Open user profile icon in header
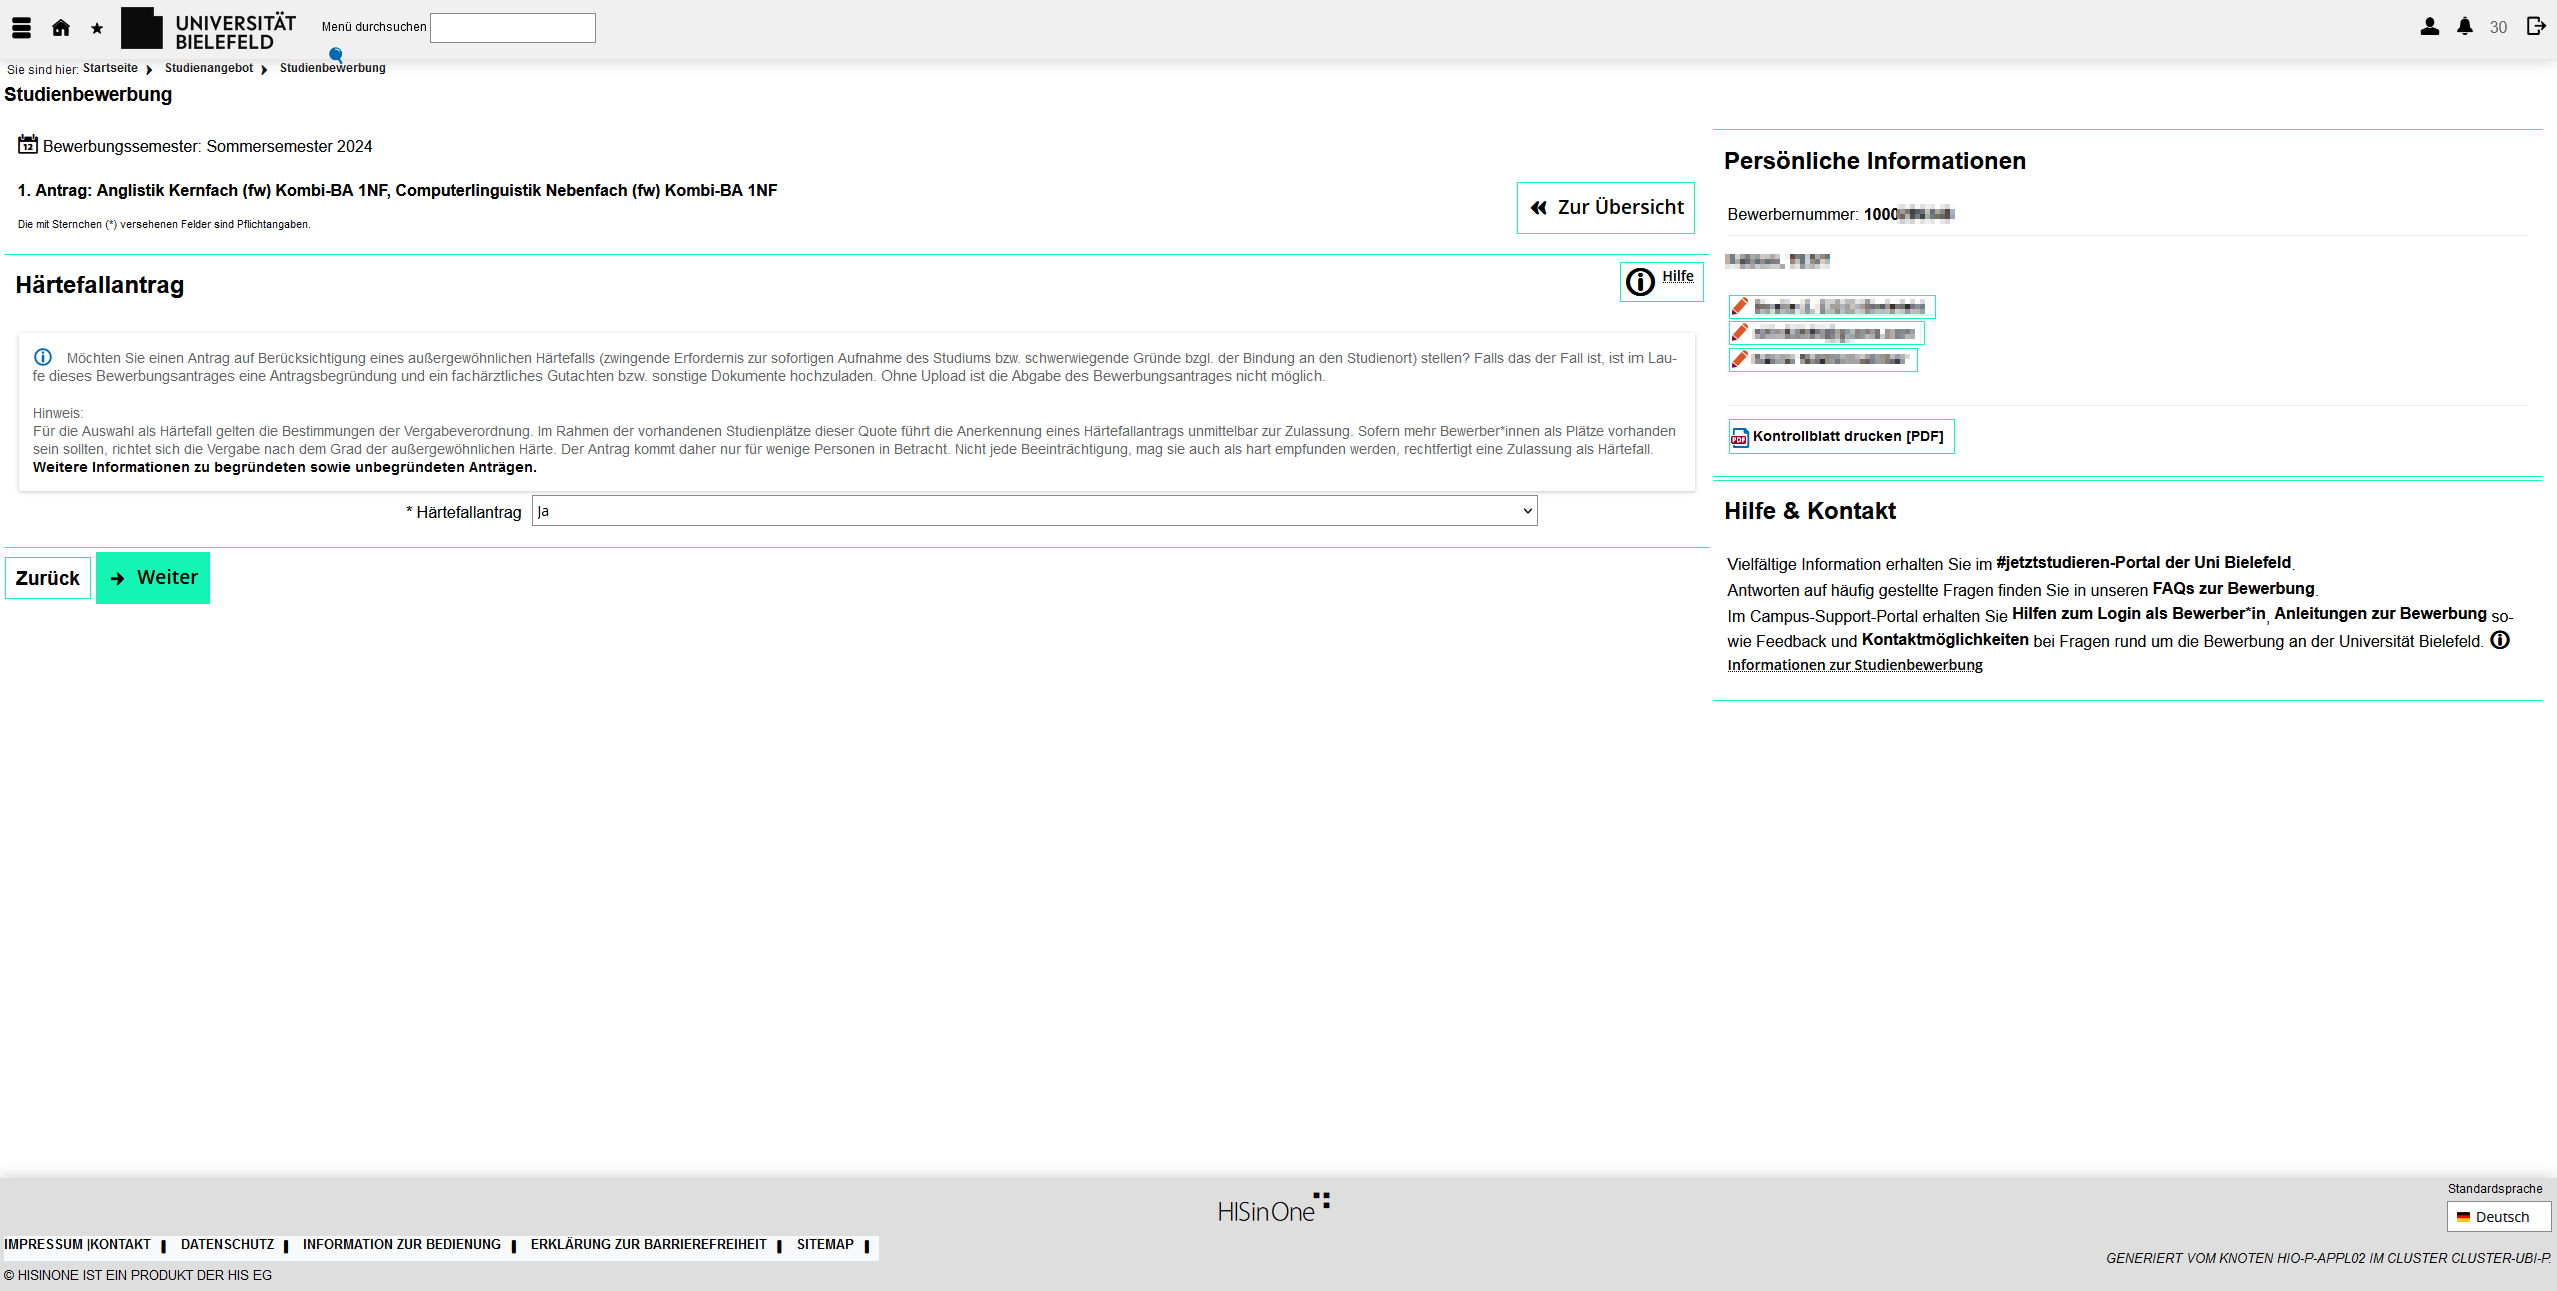Screen dimensions: 2557x1291 [2430, 27]
